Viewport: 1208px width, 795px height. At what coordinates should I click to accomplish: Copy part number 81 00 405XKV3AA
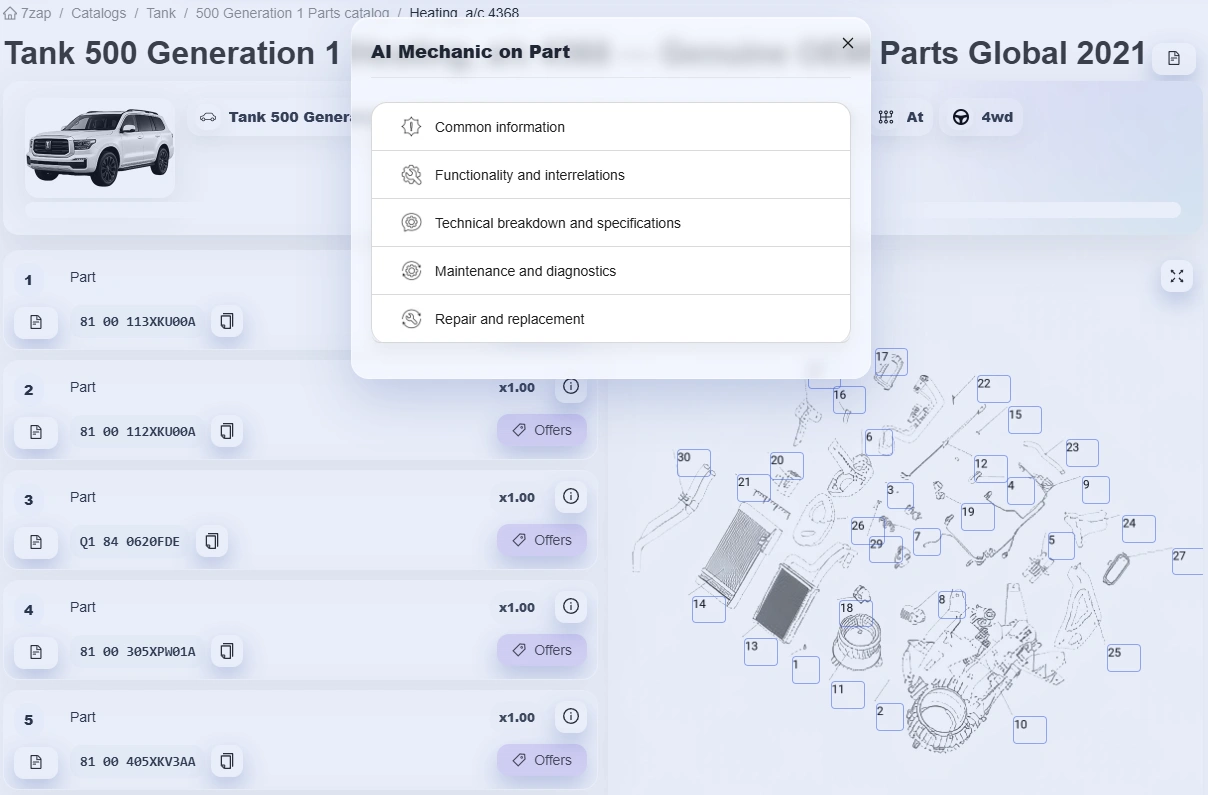pyautogui.click(x=227, y=761)
